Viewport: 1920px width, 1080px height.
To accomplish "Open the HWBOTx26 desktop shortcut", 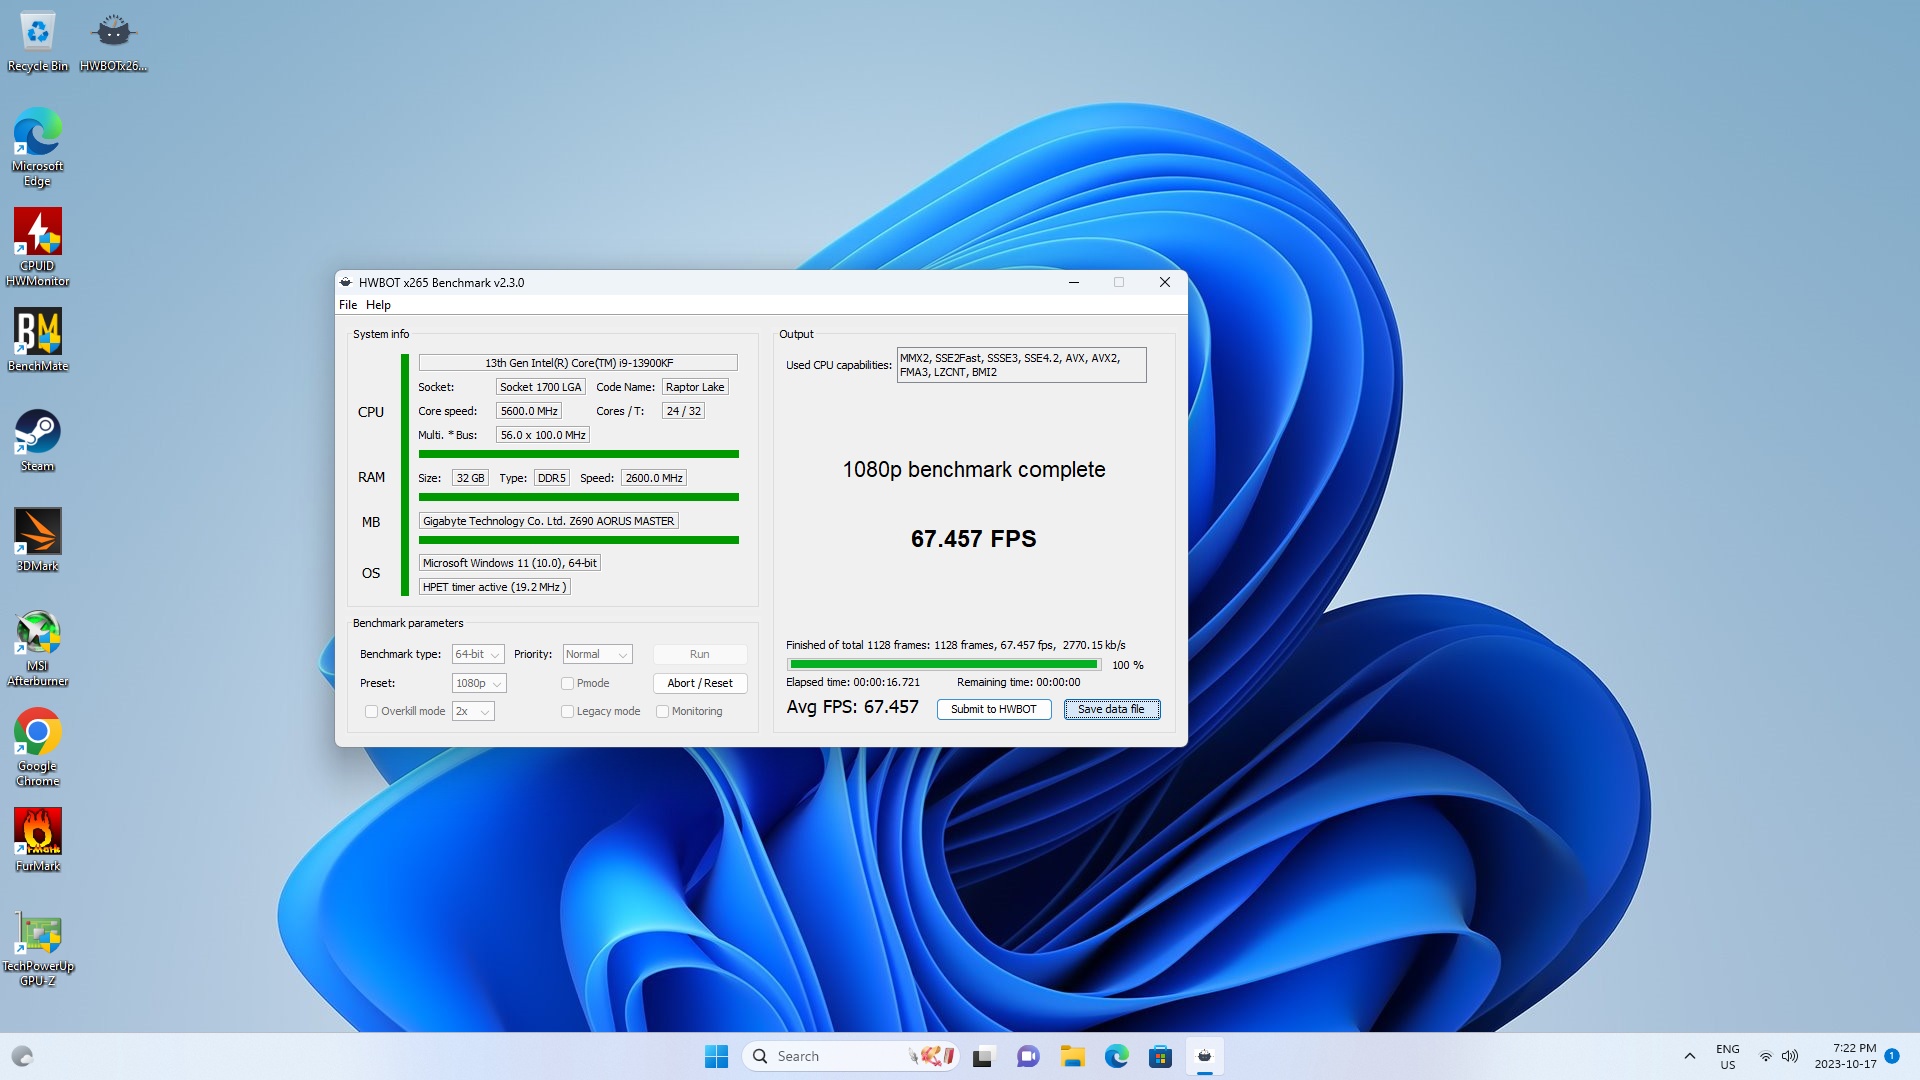I will [113, 41].
